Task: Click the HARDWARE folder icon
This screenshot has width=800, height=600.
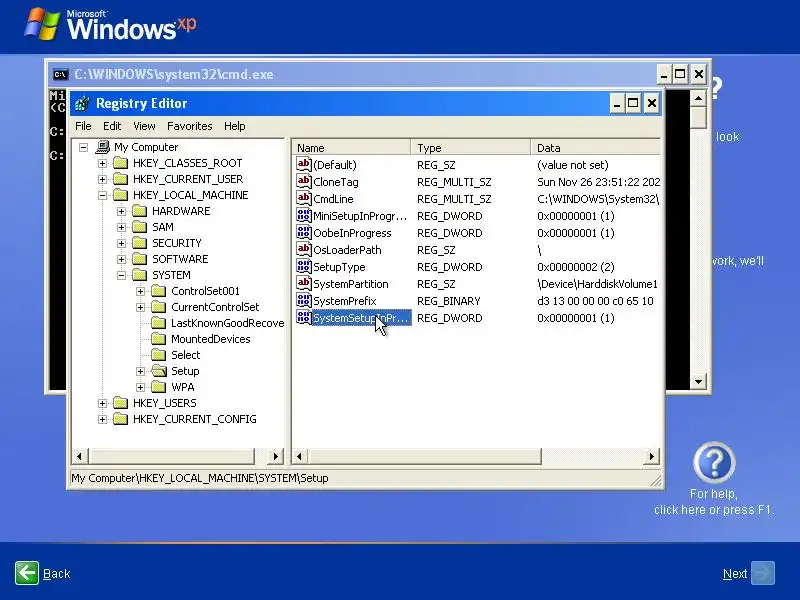Action: pyautogui.click(x=140, y=211)
